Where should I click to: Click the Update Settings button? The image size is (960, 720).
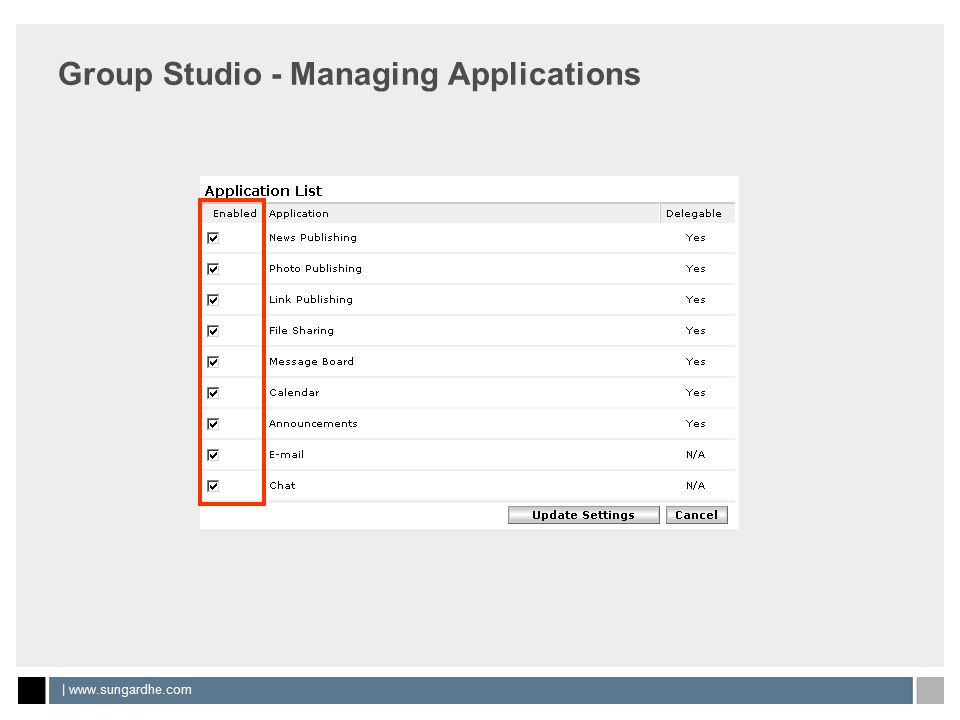pyautogui.click(x=583, y=515)
